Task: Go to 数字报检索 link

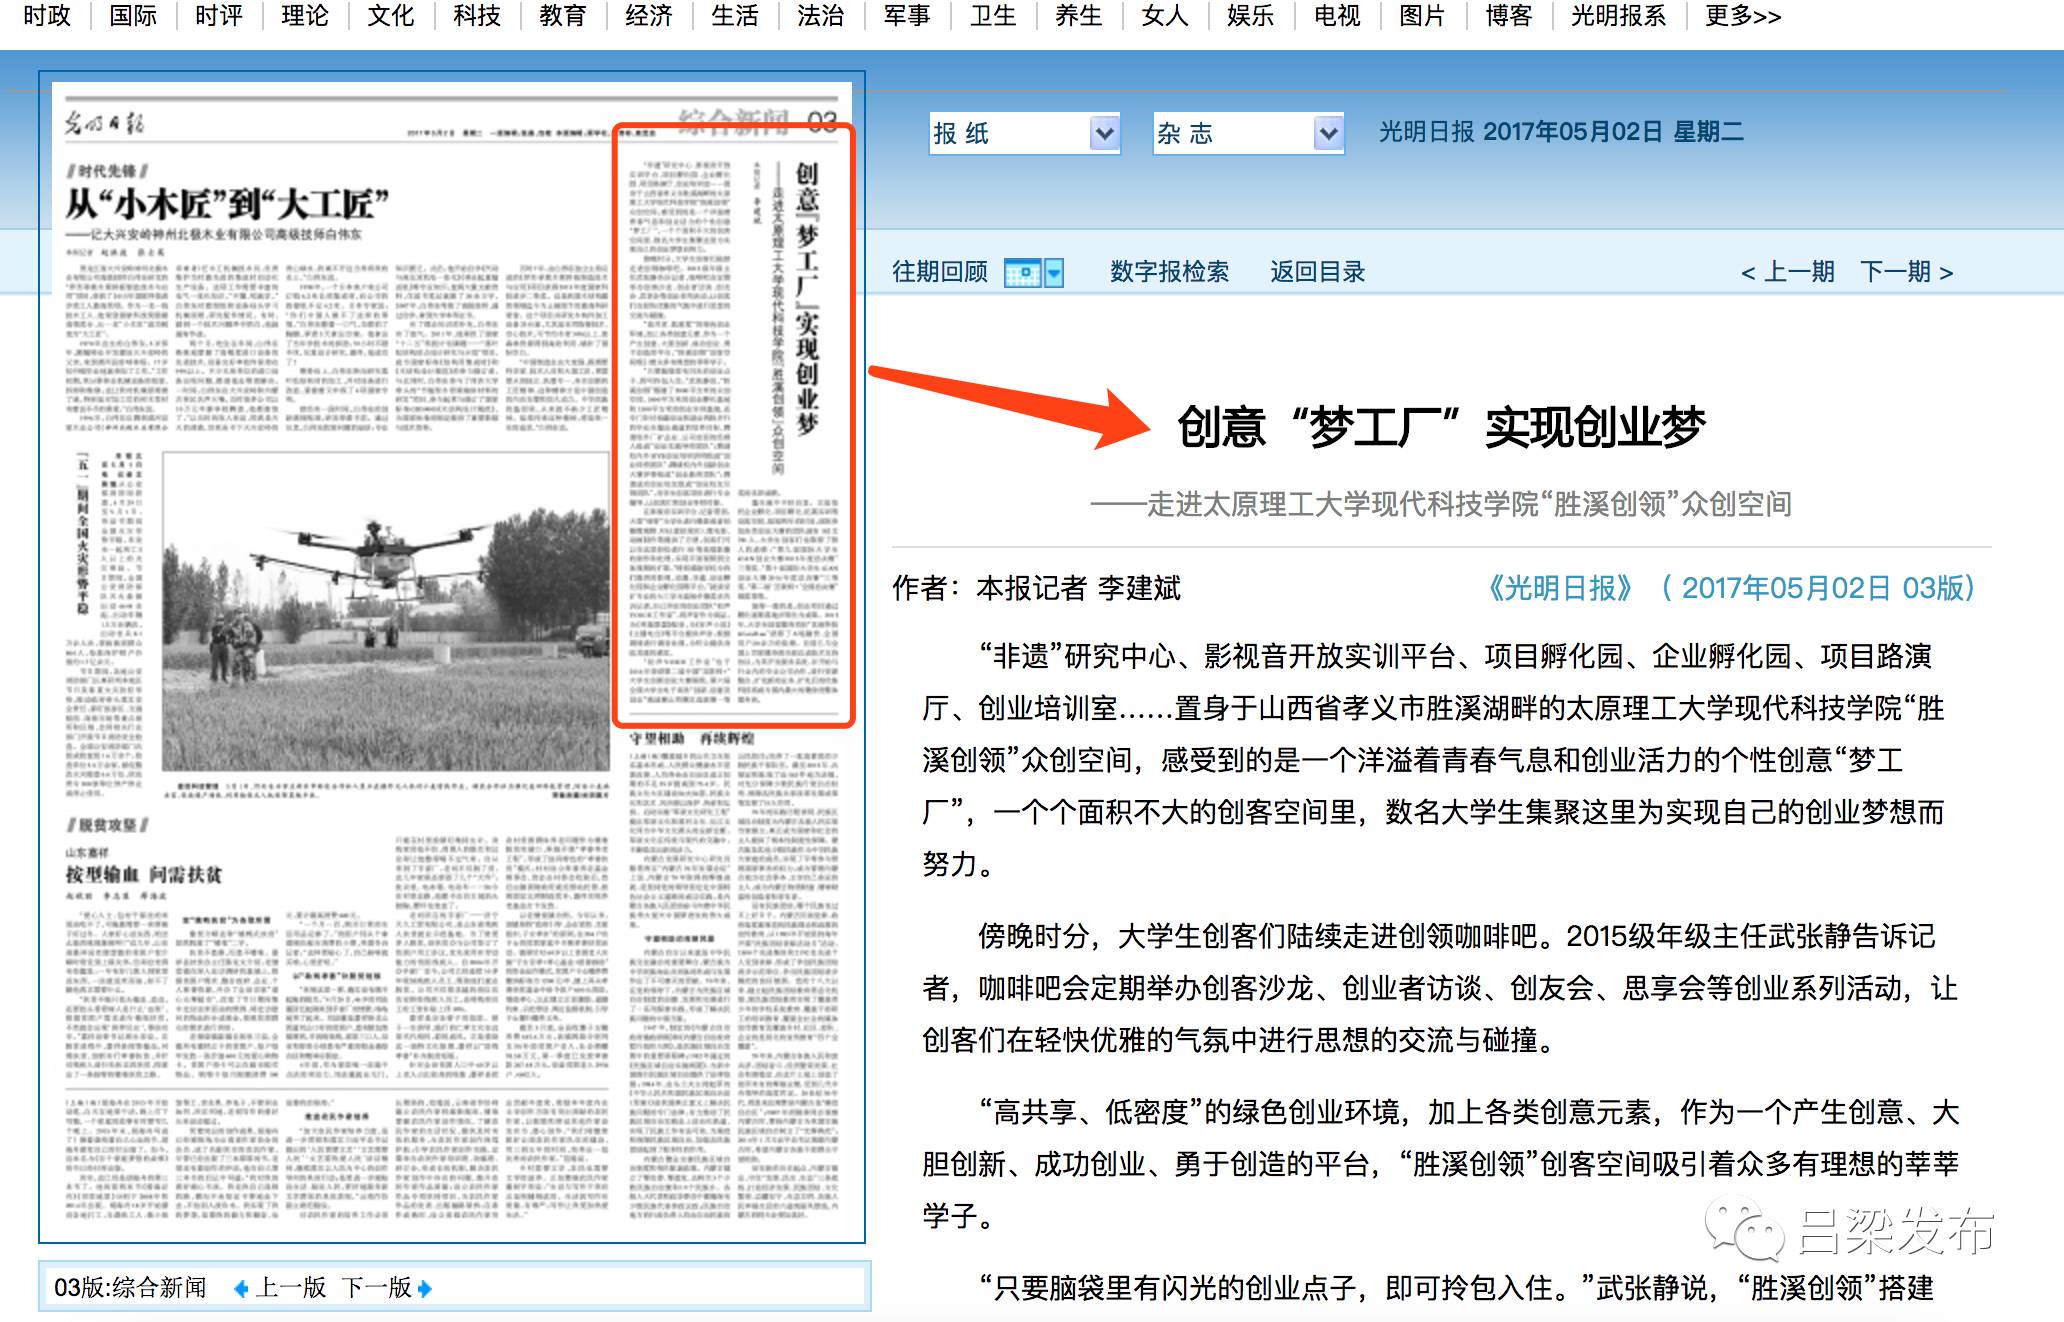Action: (x=1169, y=272)
